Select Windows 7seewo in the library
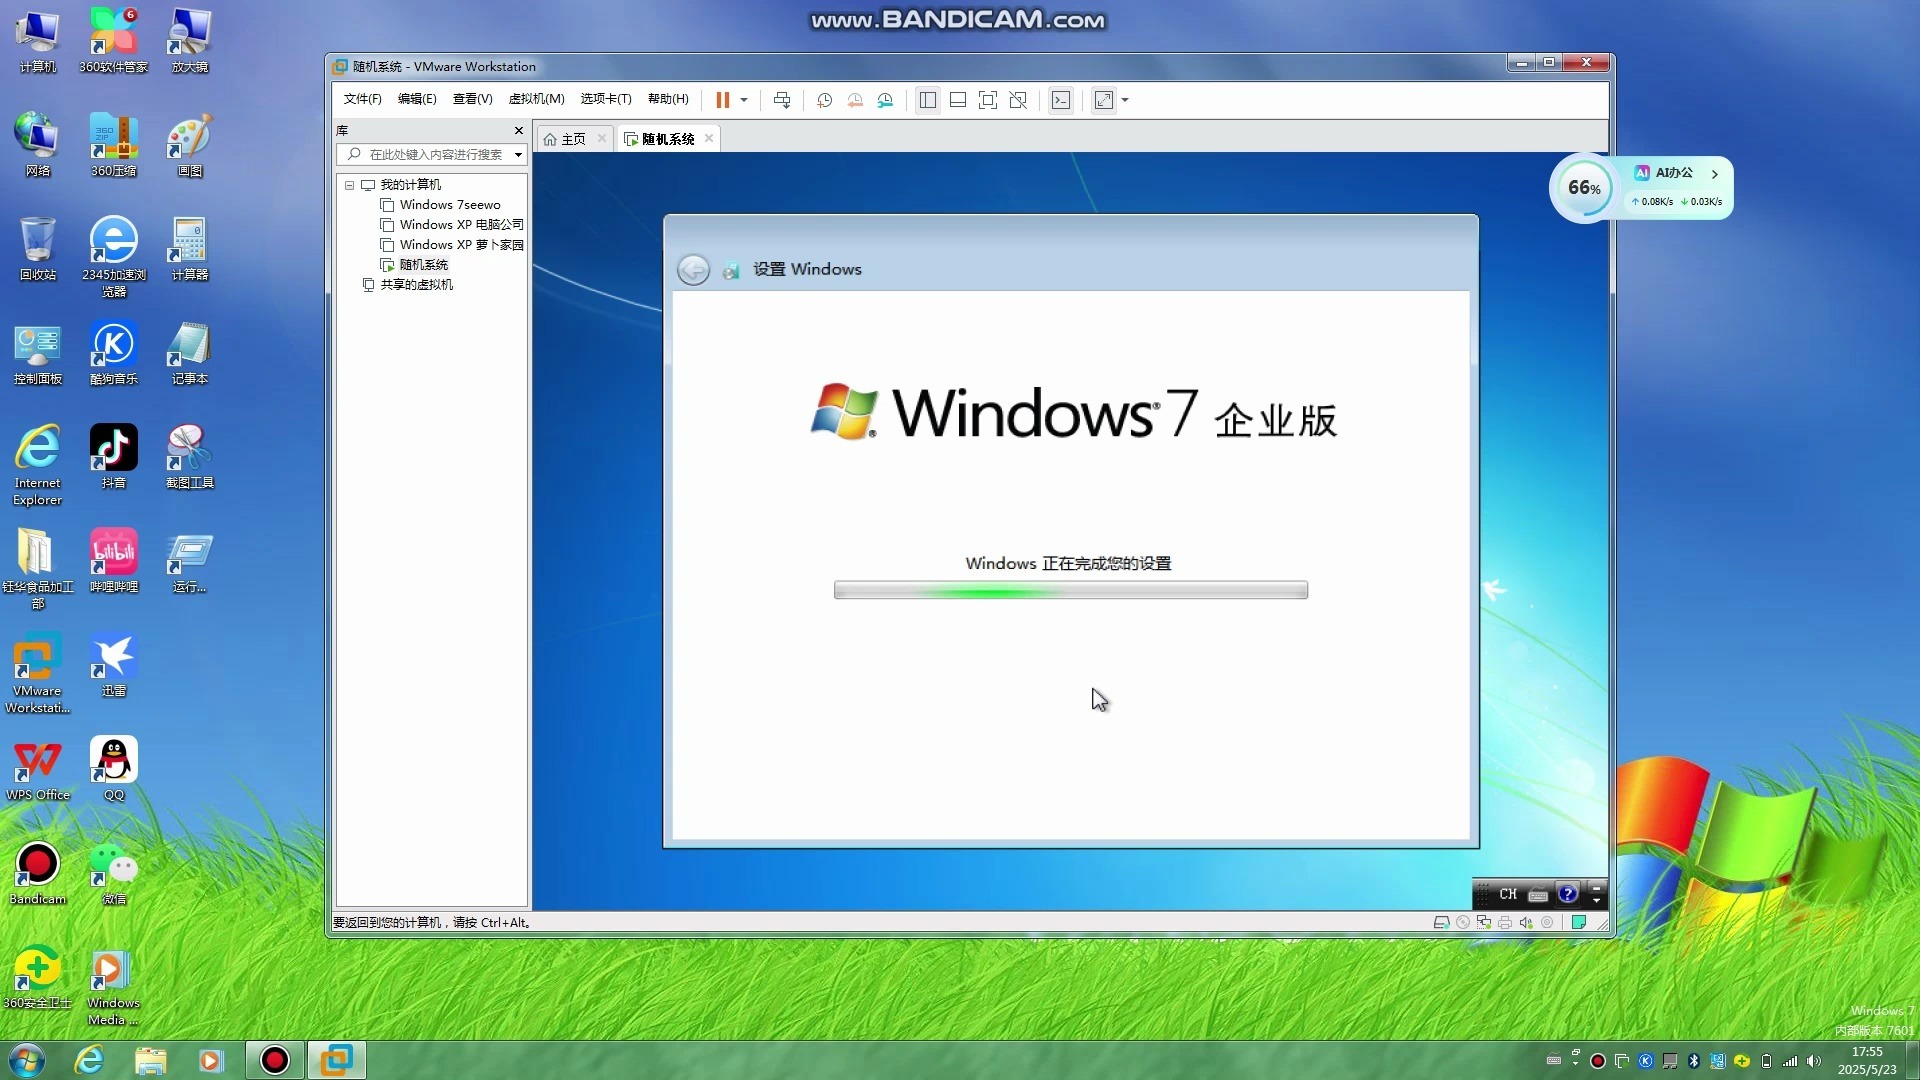The image size is (1920, 1080). (x=450, y=205)
